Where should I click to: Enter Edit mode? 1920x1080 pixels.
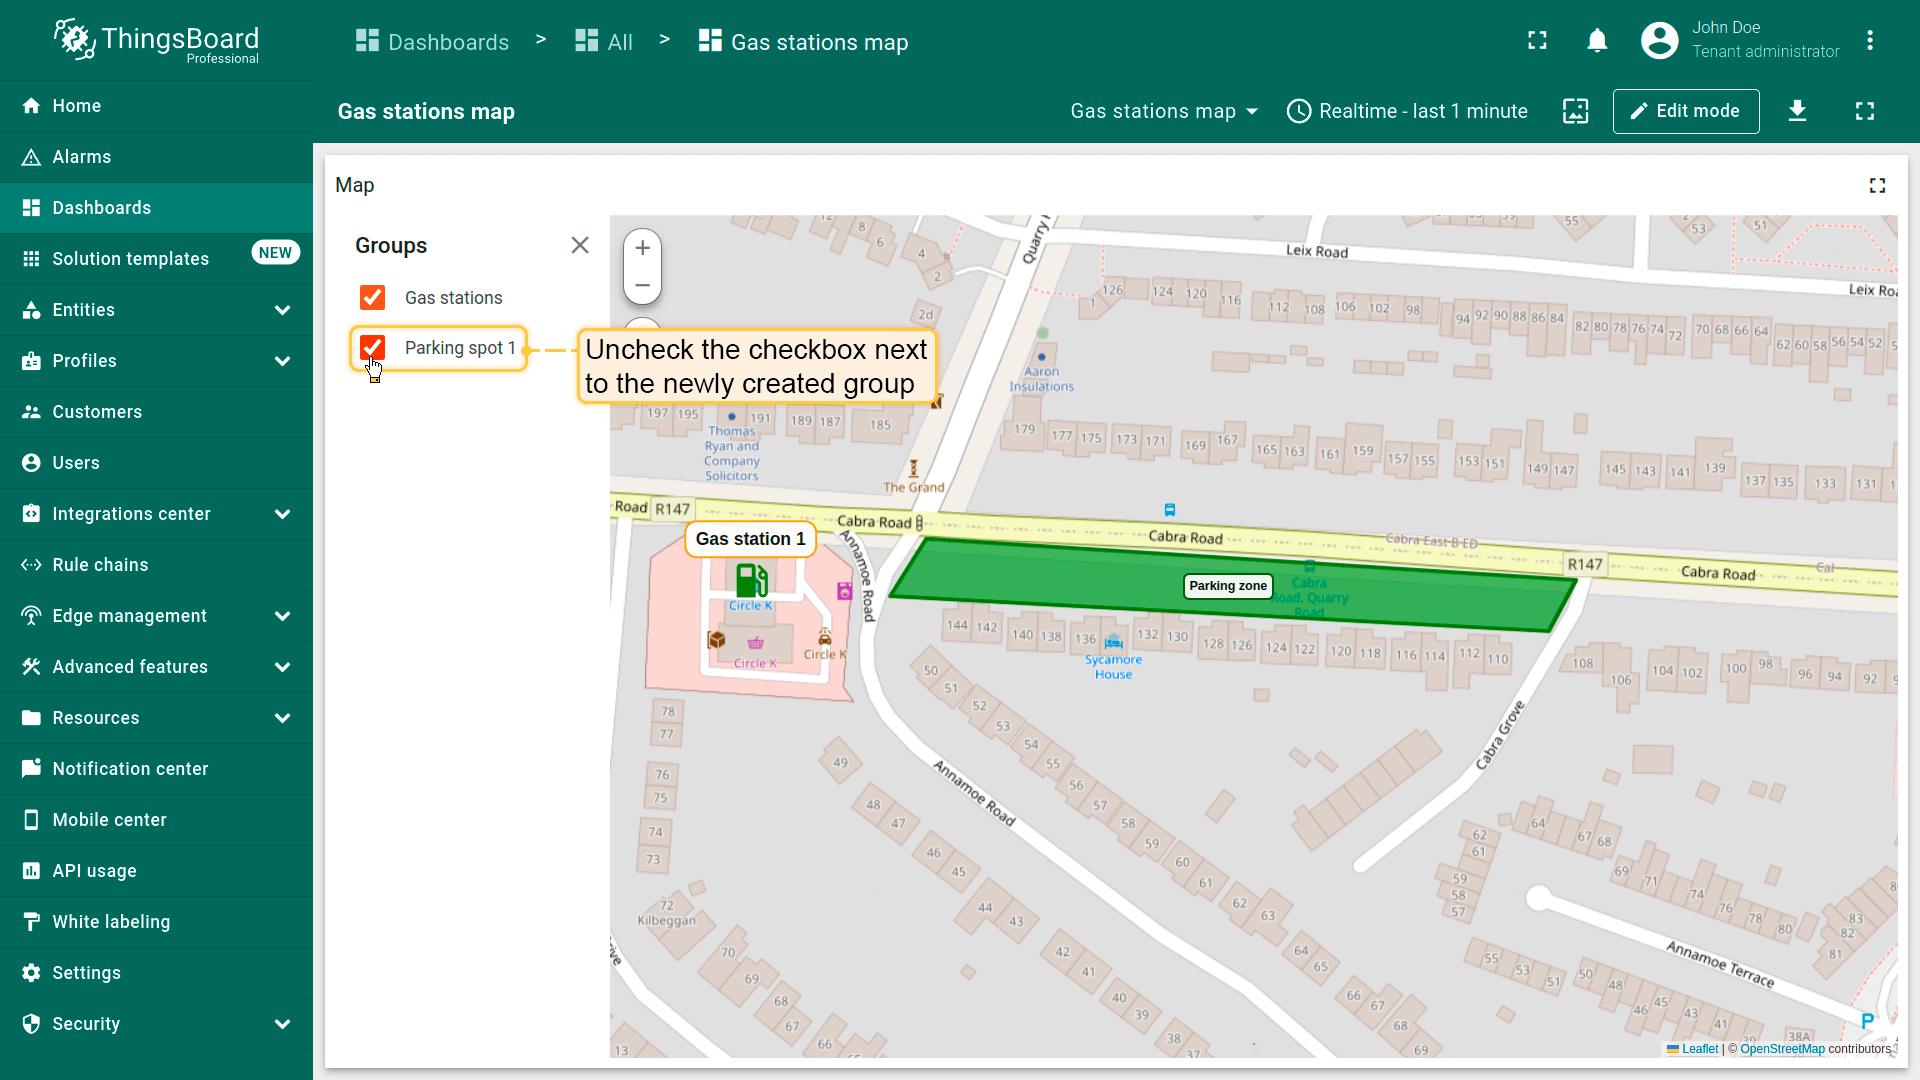pos(1685,111)
